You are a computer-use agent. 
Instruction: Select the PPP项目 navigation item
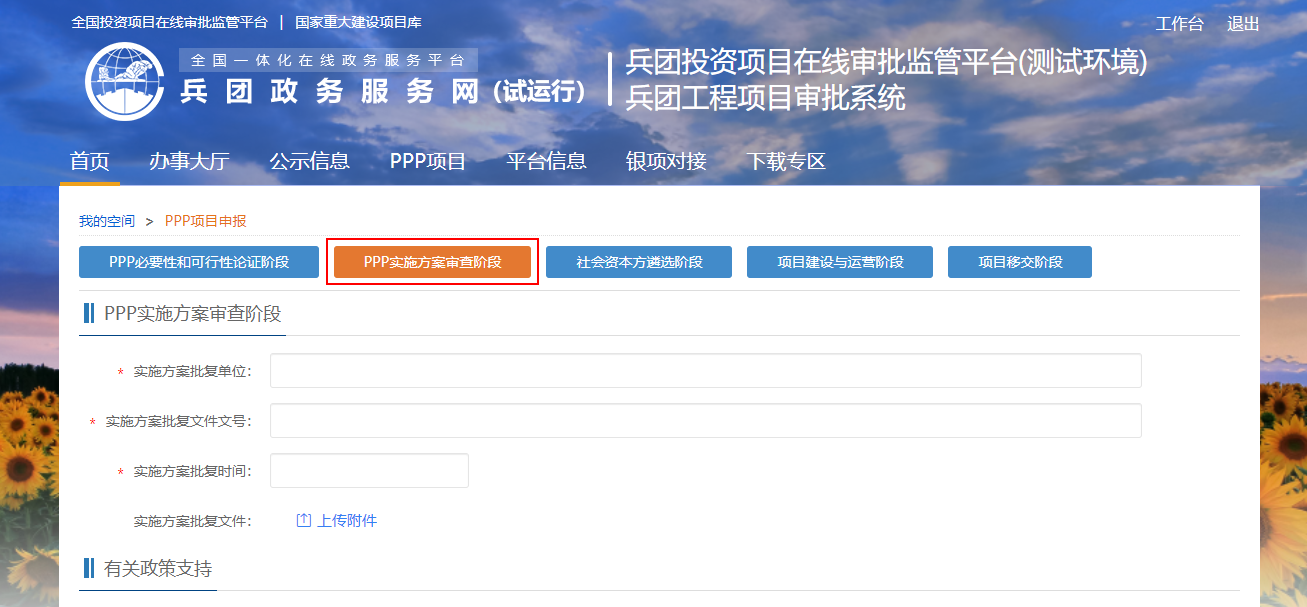coord(428,162)
